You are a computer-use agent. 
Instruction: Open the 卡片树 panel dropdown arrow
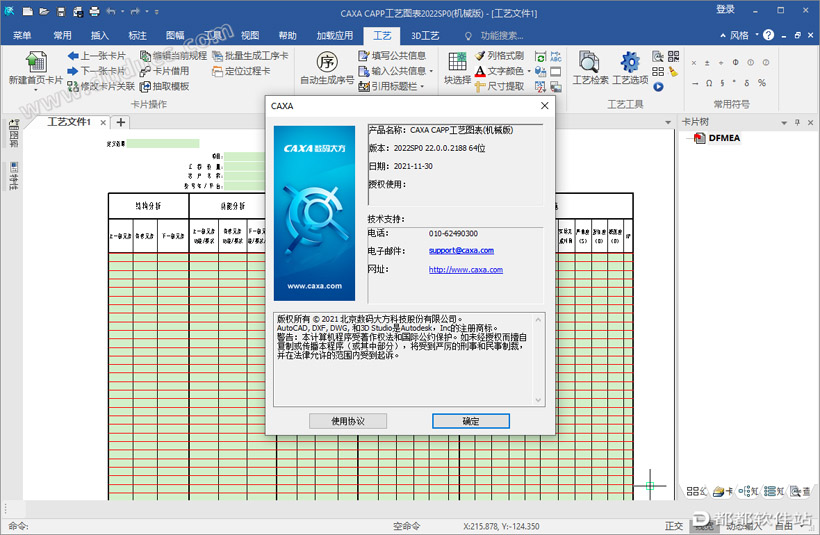tap(784, 122)
